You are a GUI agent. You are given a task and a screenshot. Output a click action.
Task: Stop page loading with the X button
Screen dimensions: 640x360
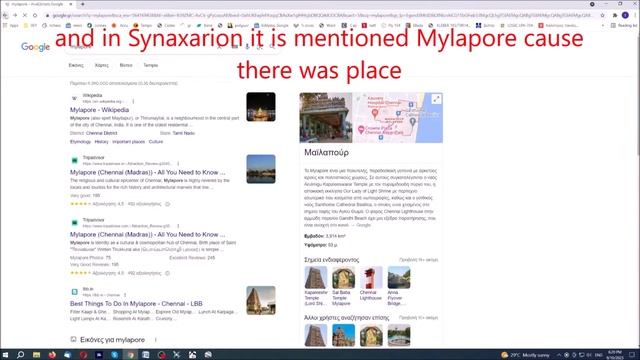(x=24, y=15)
